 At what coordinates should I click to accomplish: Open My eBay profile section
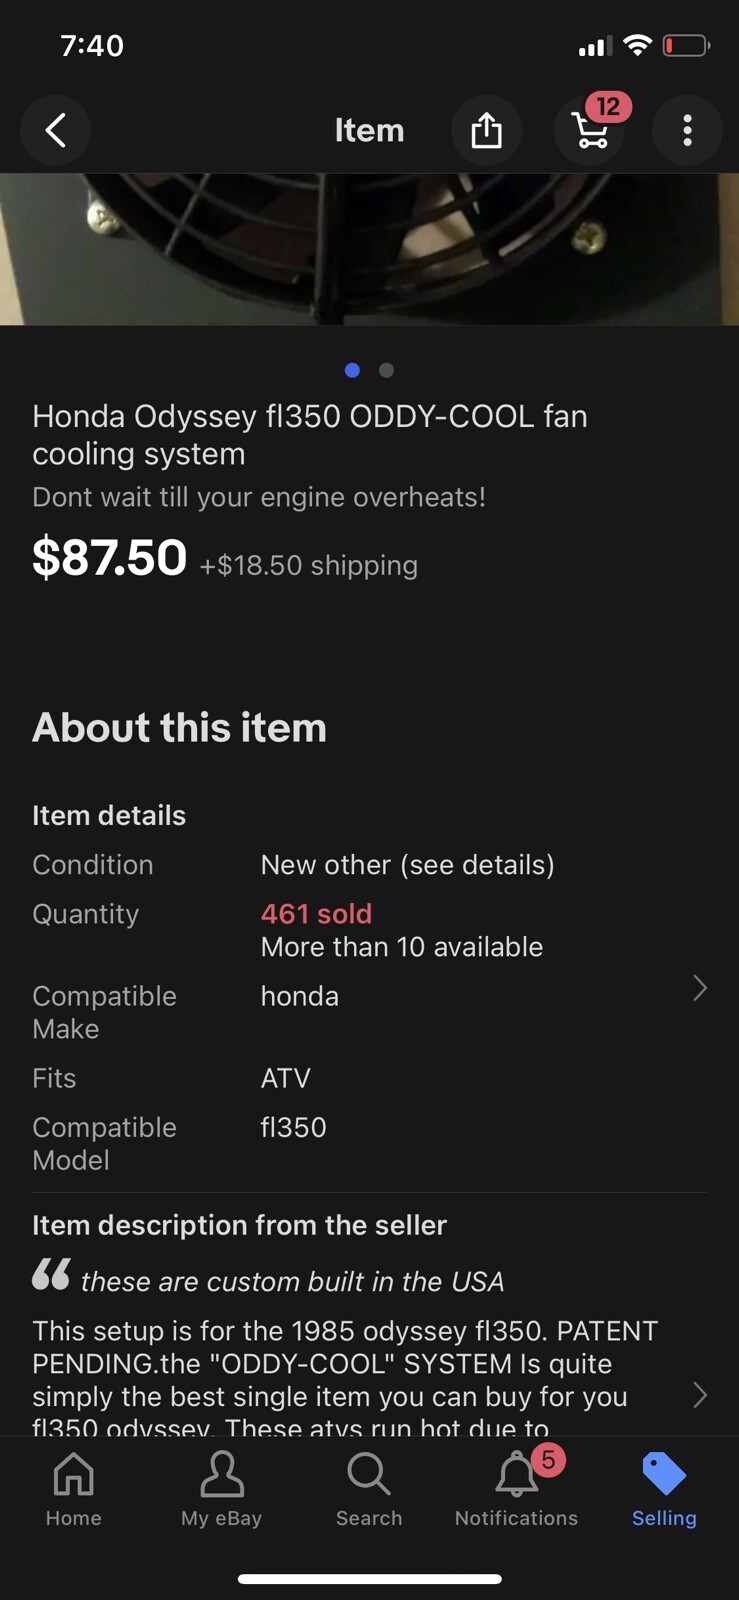pos(221,1490)
